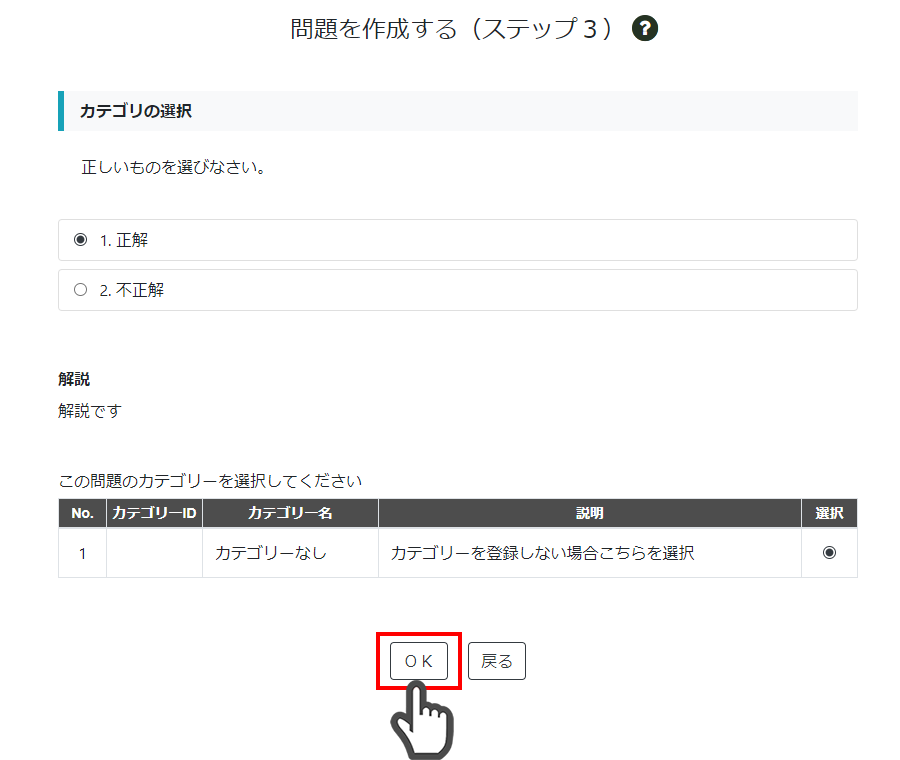The image size is (900, 760).
Task: Click the text 正しいものを選びなさい。
Action: pyautogui.click(x=173, y=167)
